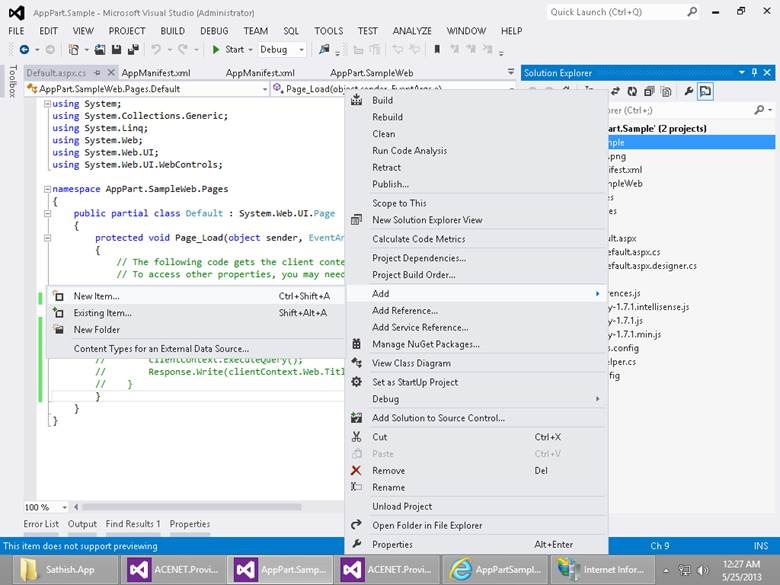Screen dimensions: 780x585
Task: Open the Toolbox side panel tab
Action: [13, 81]
